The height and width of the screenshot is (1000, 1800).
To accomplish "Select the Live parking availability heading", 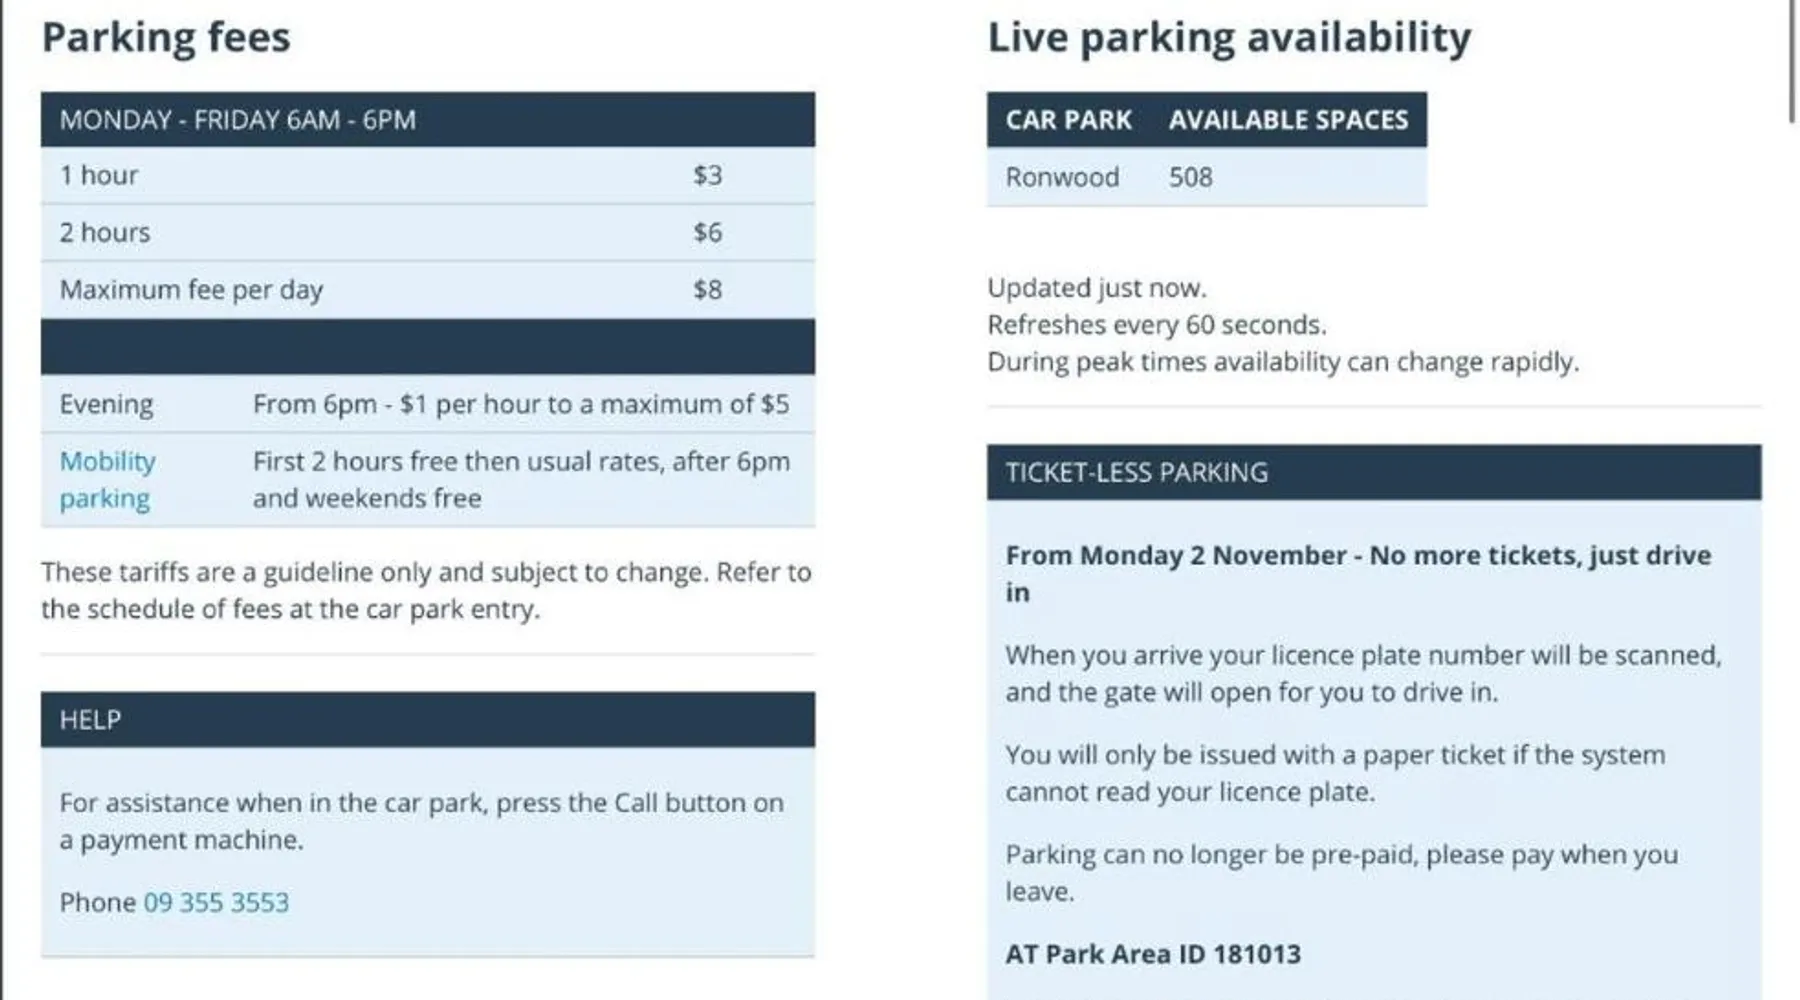I will point(1229,38).
